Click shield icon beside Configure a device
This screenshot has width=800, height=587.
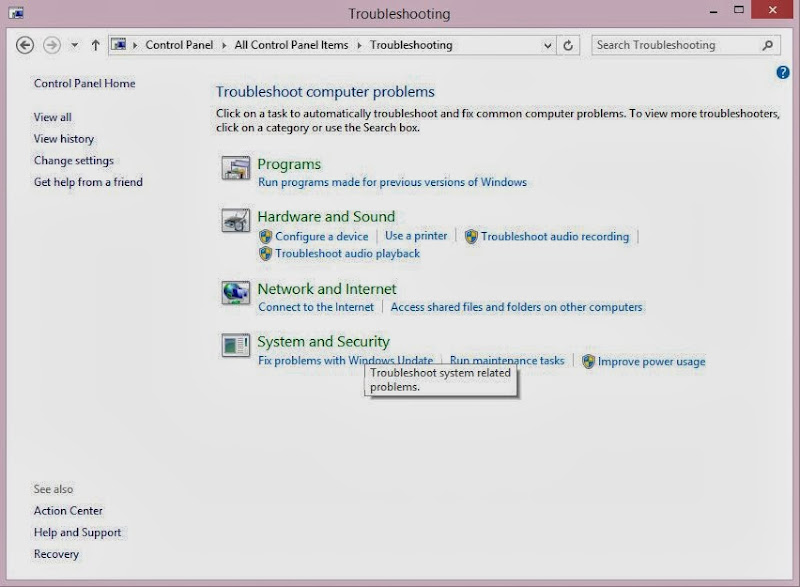pyautogui.click(x=265, y=237)
